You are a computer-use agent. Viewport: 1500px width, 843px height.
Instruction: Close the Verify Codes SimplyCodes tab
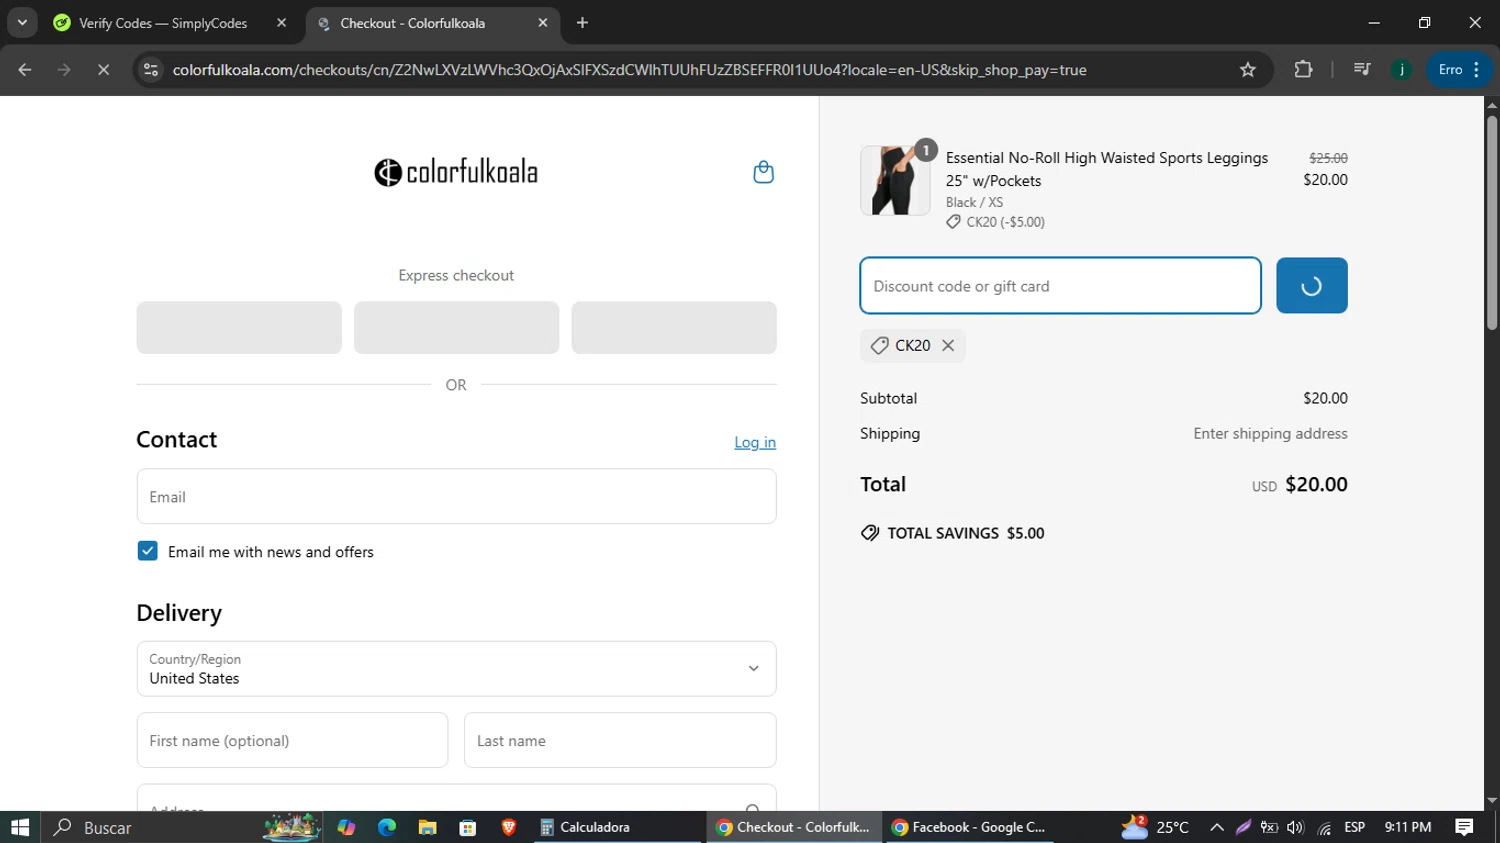(x=281, y=23)
